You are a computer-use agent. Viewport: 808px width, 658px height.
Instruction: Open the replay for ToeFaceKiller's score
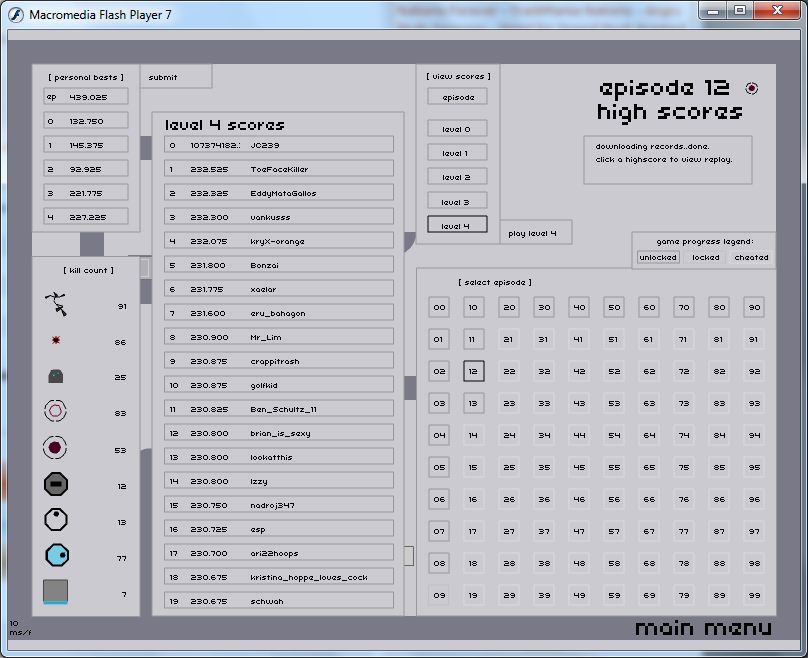pos(278,169)
